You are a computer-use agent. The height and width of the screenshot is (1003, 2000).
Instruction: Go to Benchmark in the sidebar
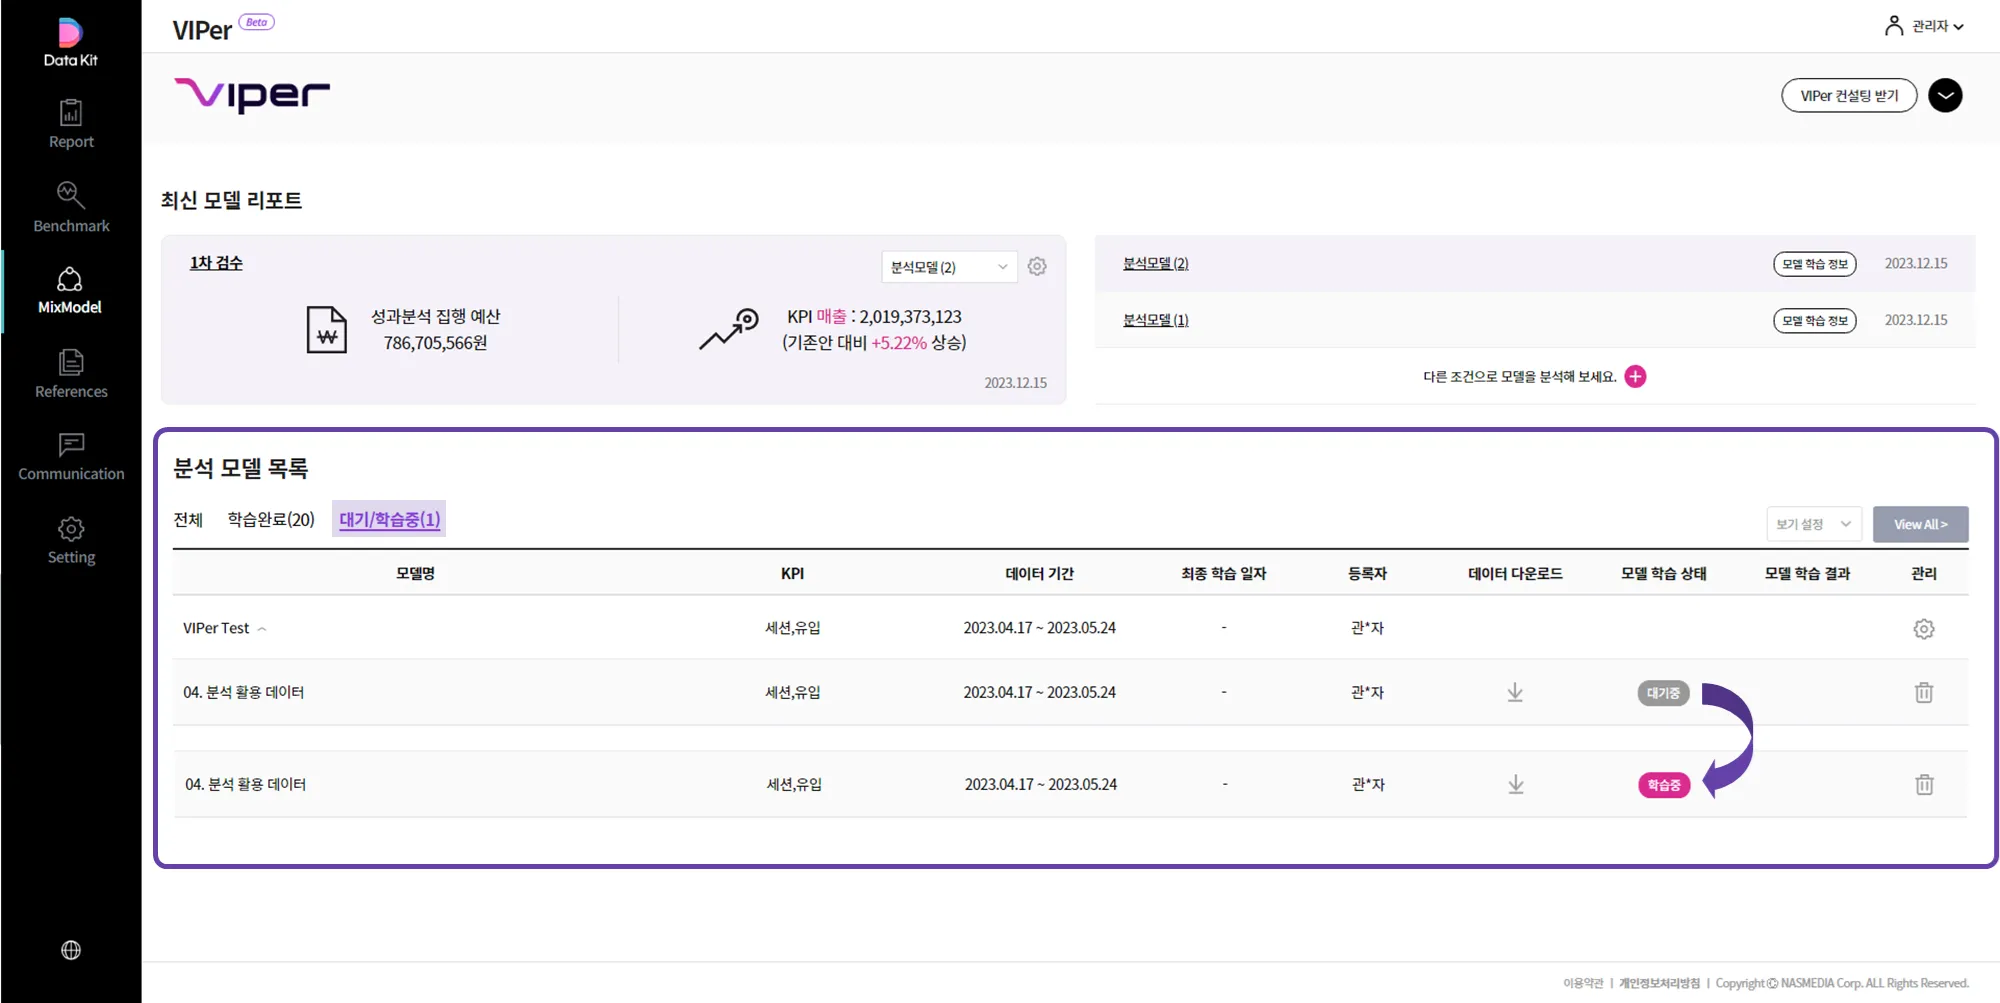tap(71, 208)
